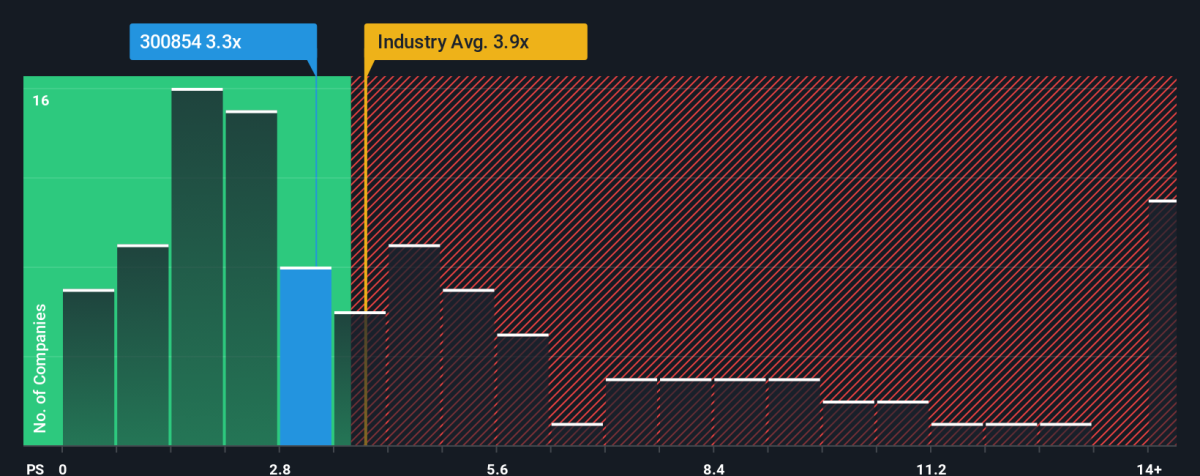Click the tallest bar in the histogram
This screenshot has width=1200, height=476.
[197, 267]
